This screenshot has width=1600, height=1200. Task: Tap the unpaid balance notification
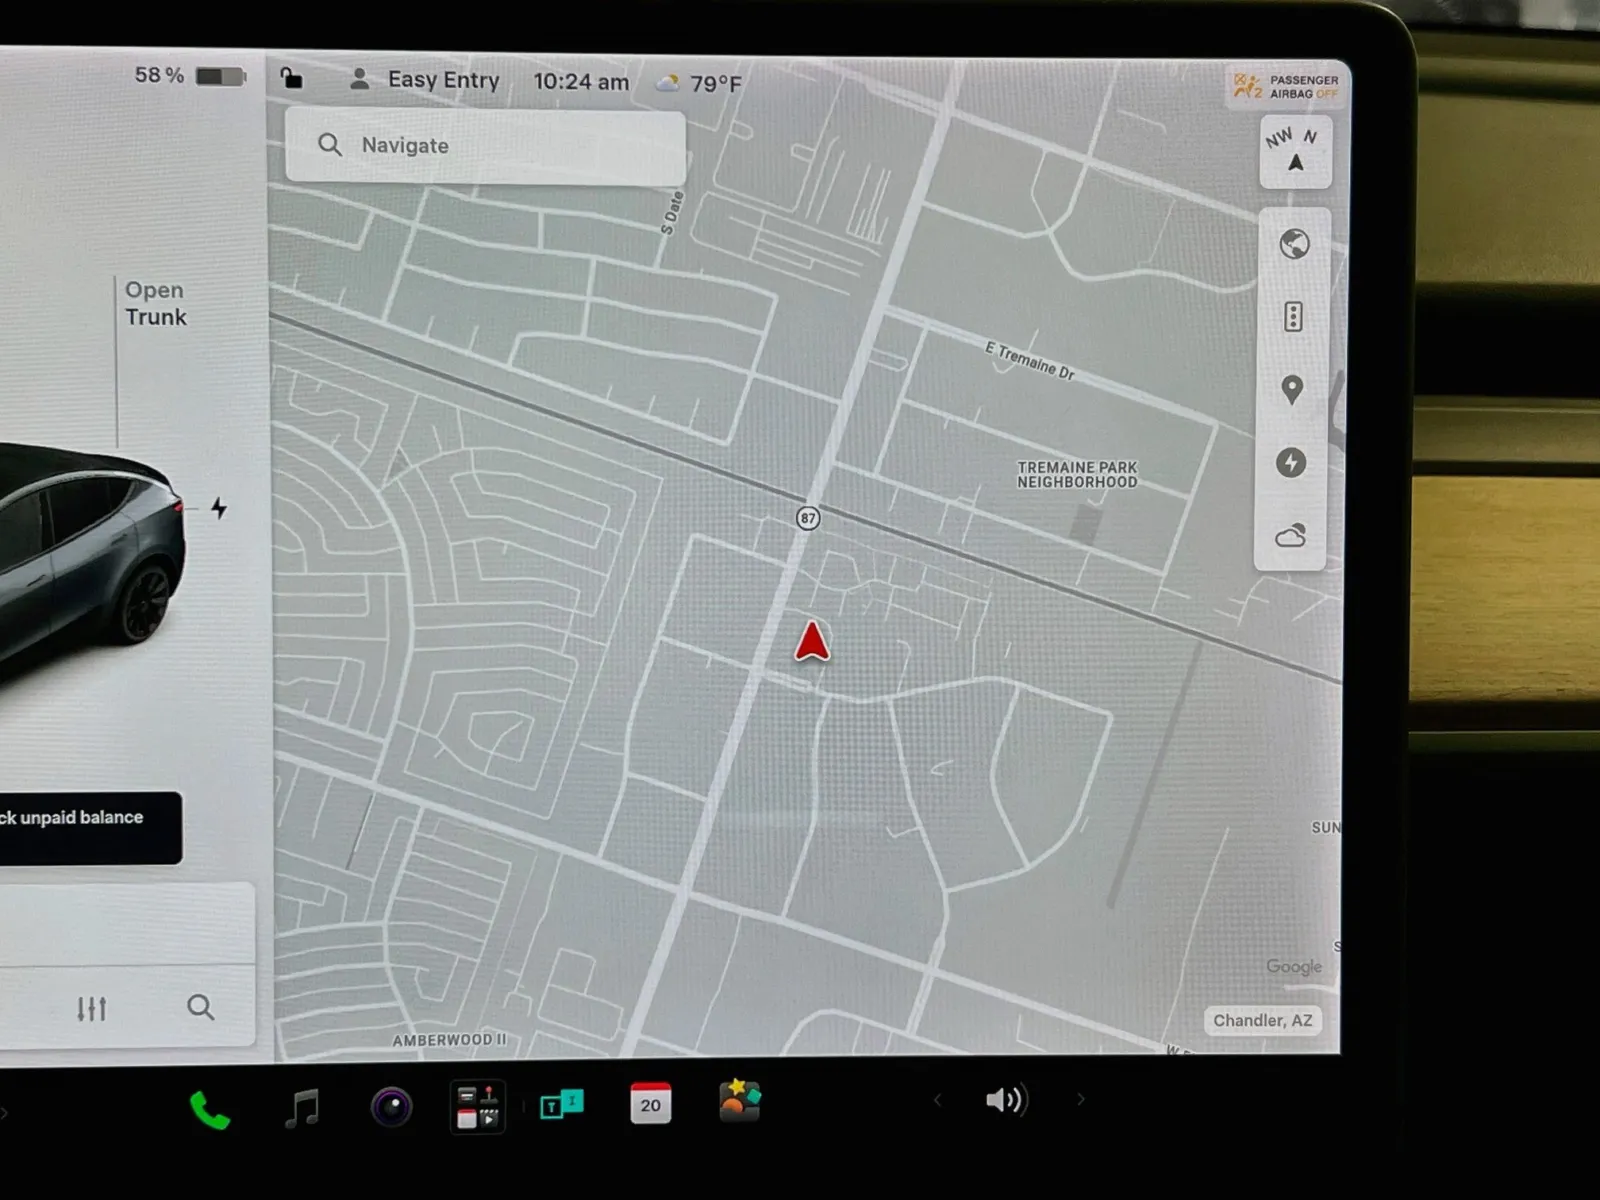click(x=90, y=828)
